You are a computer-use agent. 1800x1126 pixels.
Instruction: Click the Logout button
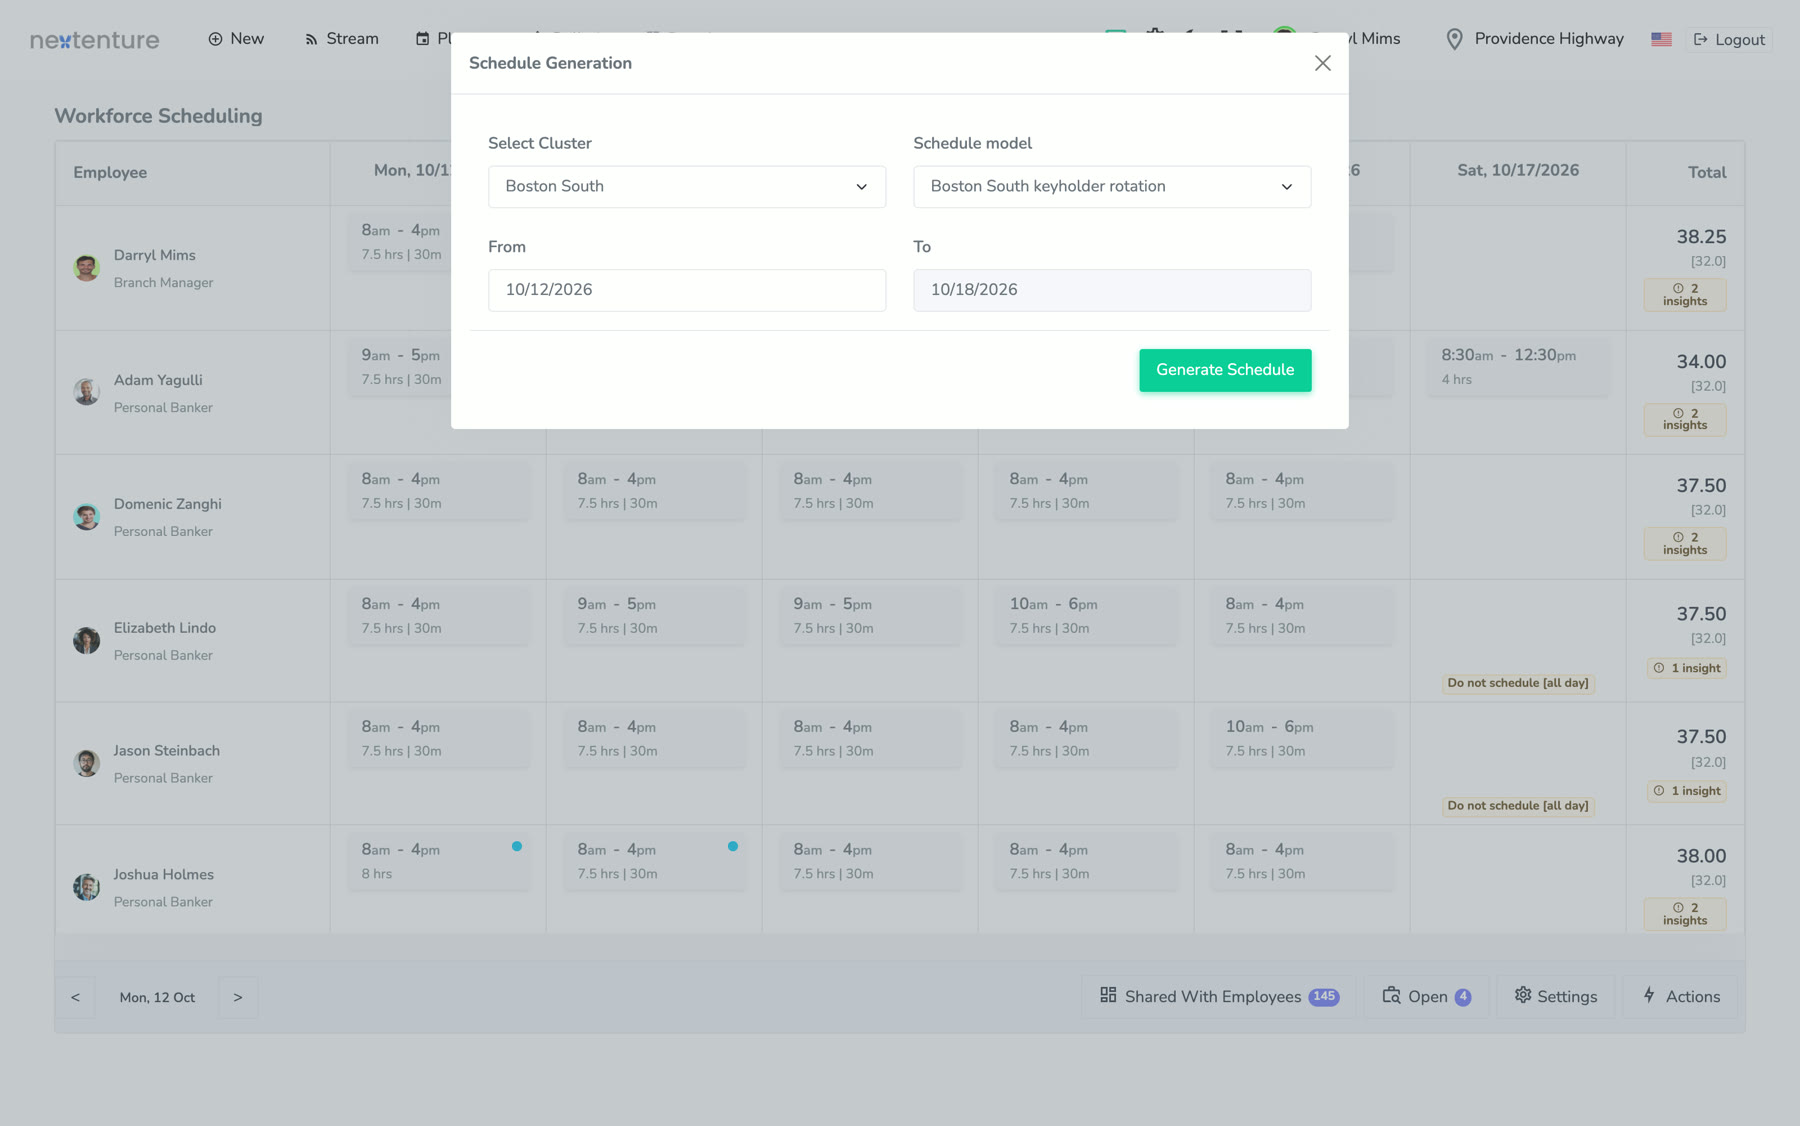pos(1729,40)
